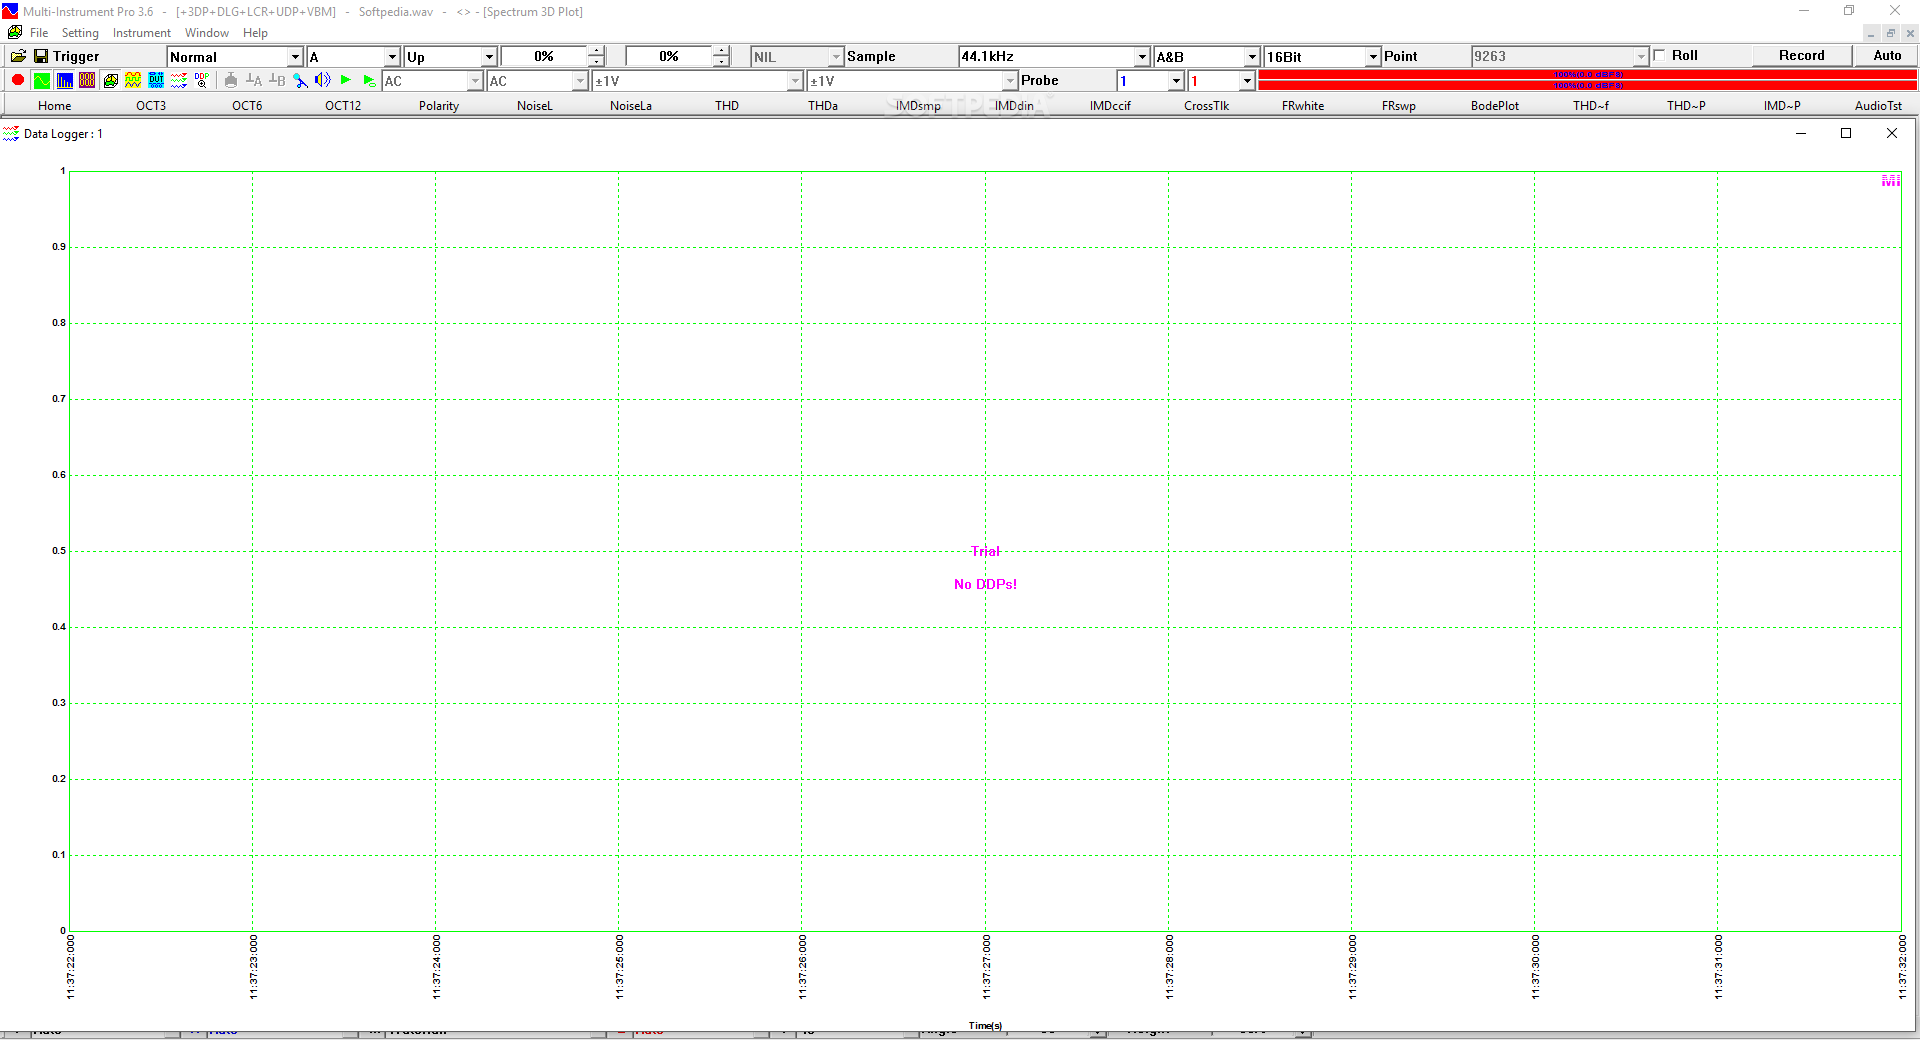Open the Window menu
This screenshot has width=1920, height=1040.
207,33
